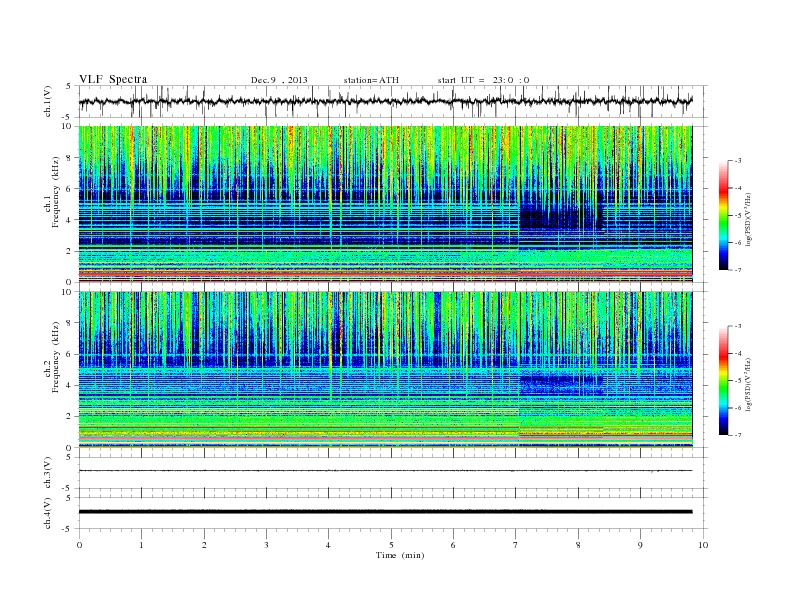This screenshot has height=612, width=792.
Task: Click the ch.2 colorbar label 'log(PSD)(V²/Hz)'
Action: click(x=749, y=383)
